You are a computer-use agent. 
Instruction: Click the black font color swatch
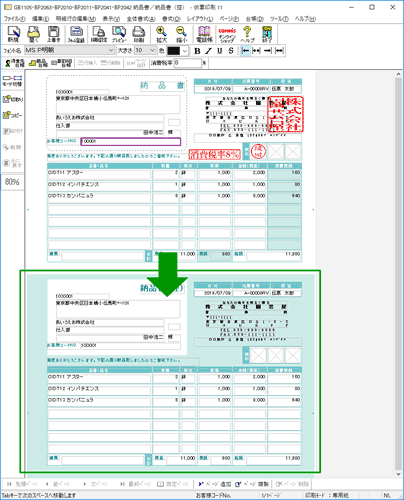tap(174, 51)
